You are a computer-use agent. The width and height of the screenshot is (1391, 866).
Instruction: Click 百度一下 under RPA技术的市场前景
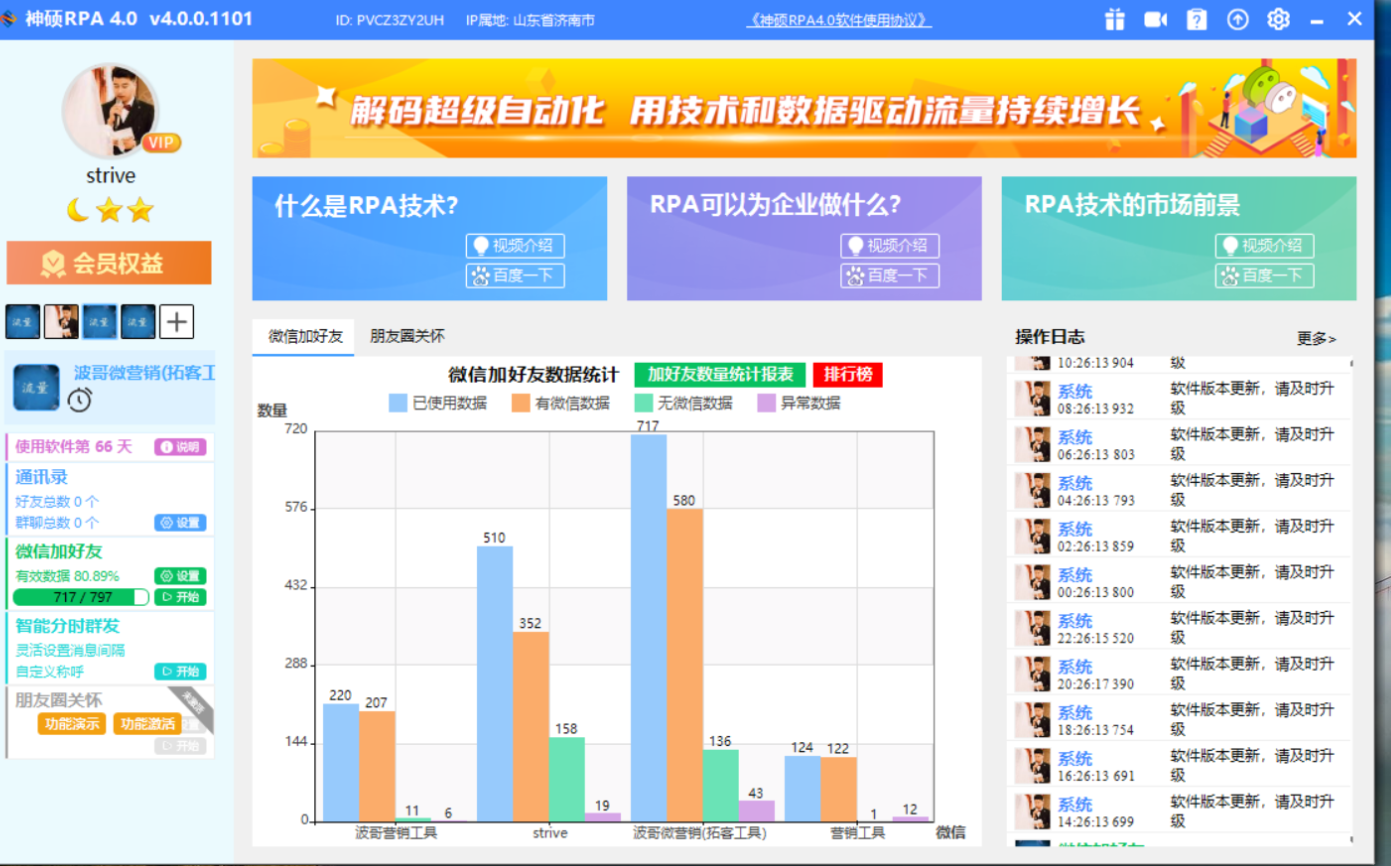tap(1265, 276)
